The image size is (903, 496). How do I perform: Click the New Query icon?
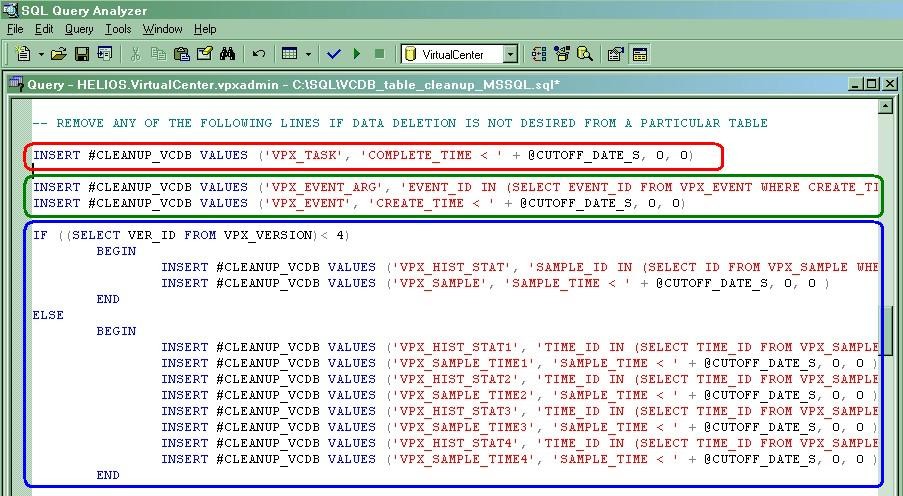click(x=22, y=54)
